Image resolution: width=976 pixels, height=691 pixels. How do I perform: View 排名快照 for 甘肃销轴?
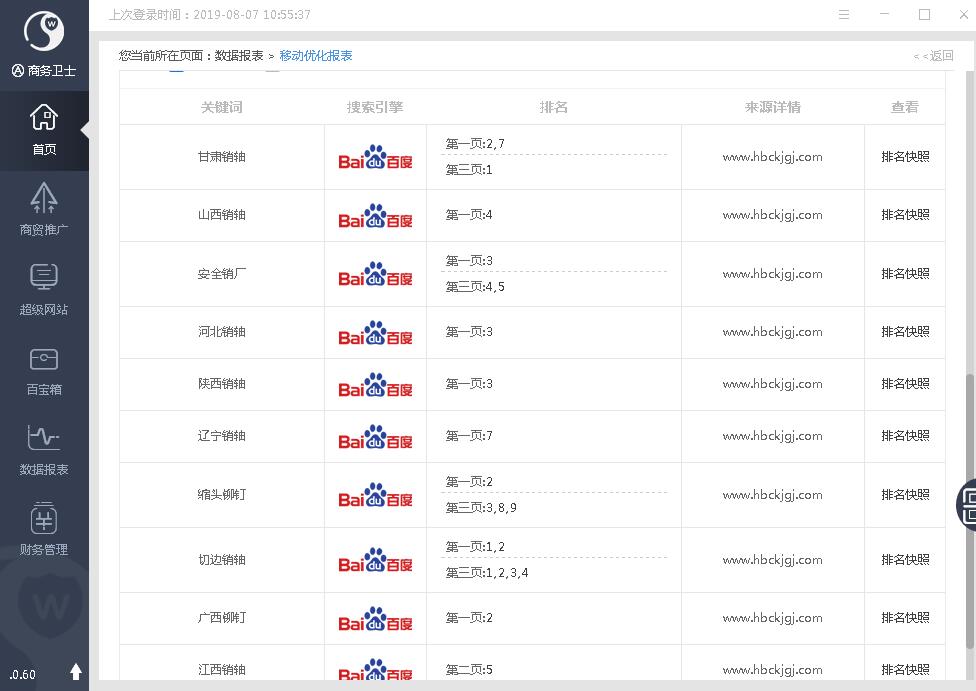(x=905, y=157)
